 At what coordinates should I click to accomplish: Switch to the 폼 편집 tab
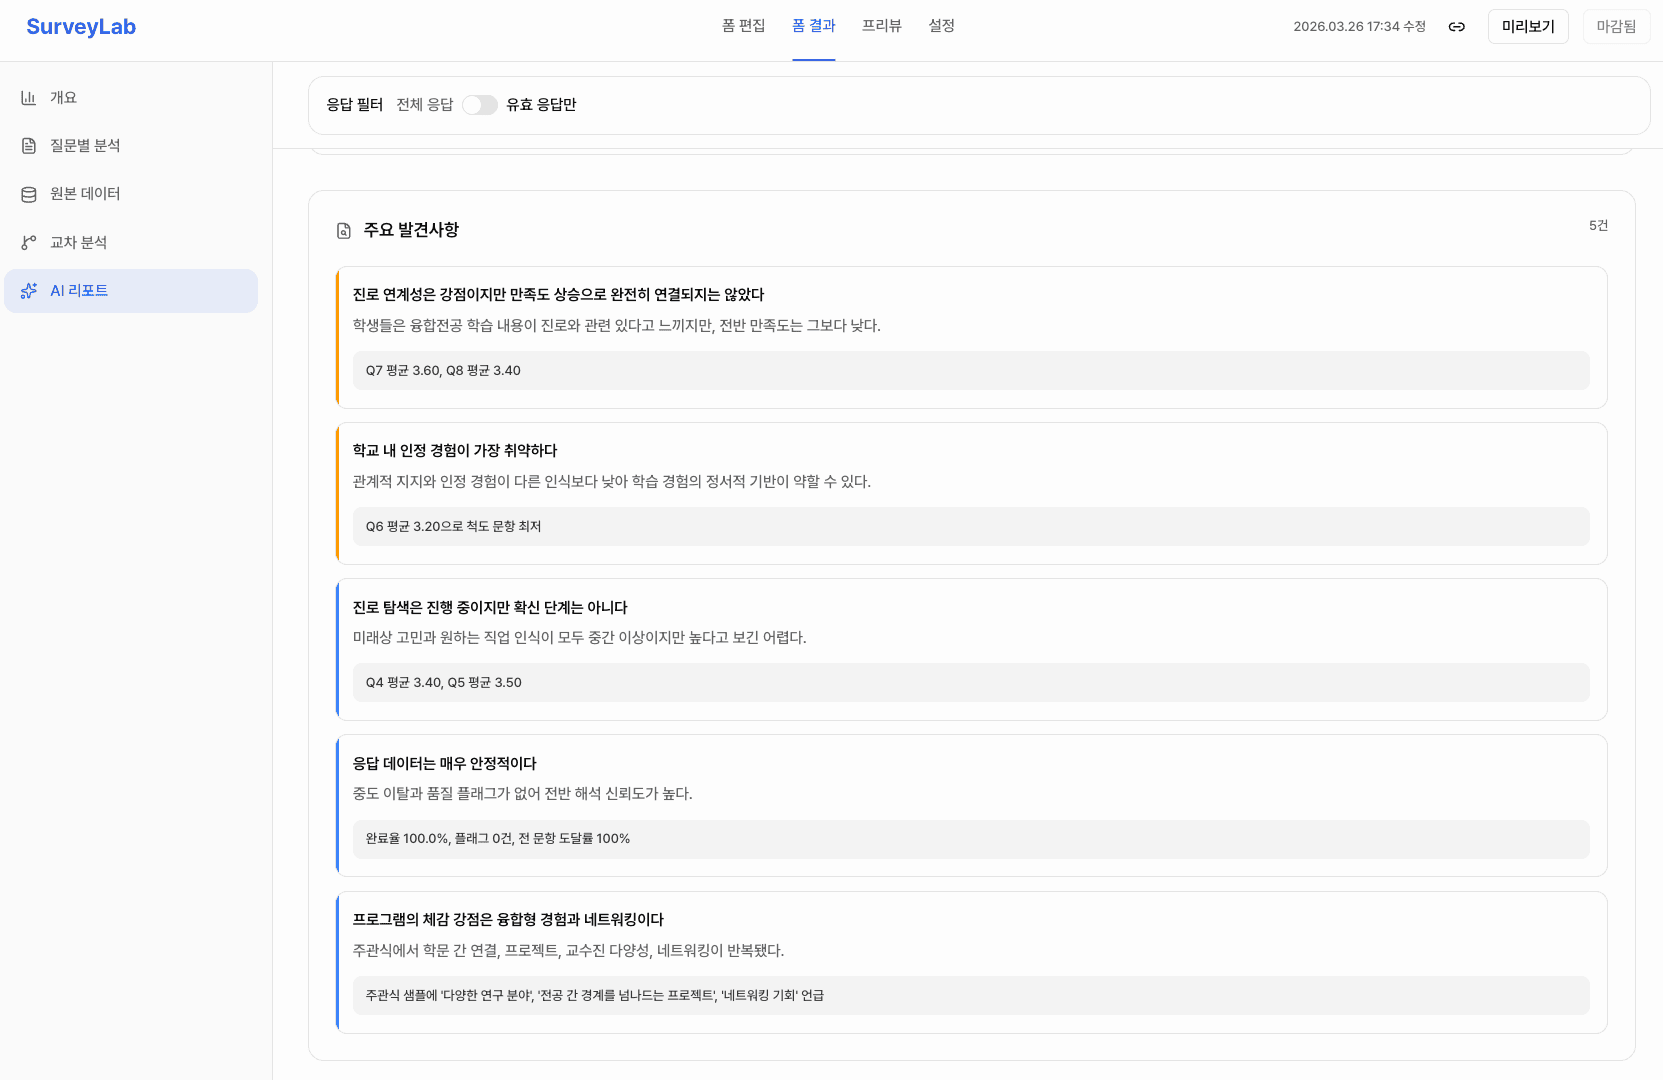point(743,26)
